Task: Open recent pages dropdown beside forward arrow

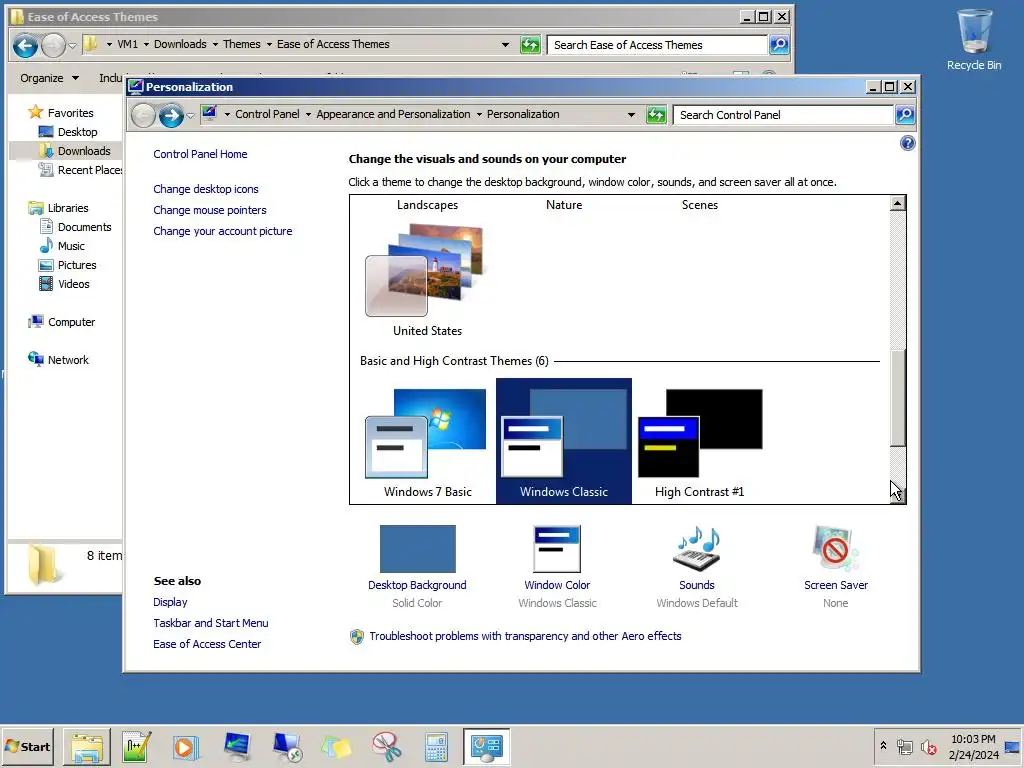Action: pyautogui.click(x=190, y=116)
